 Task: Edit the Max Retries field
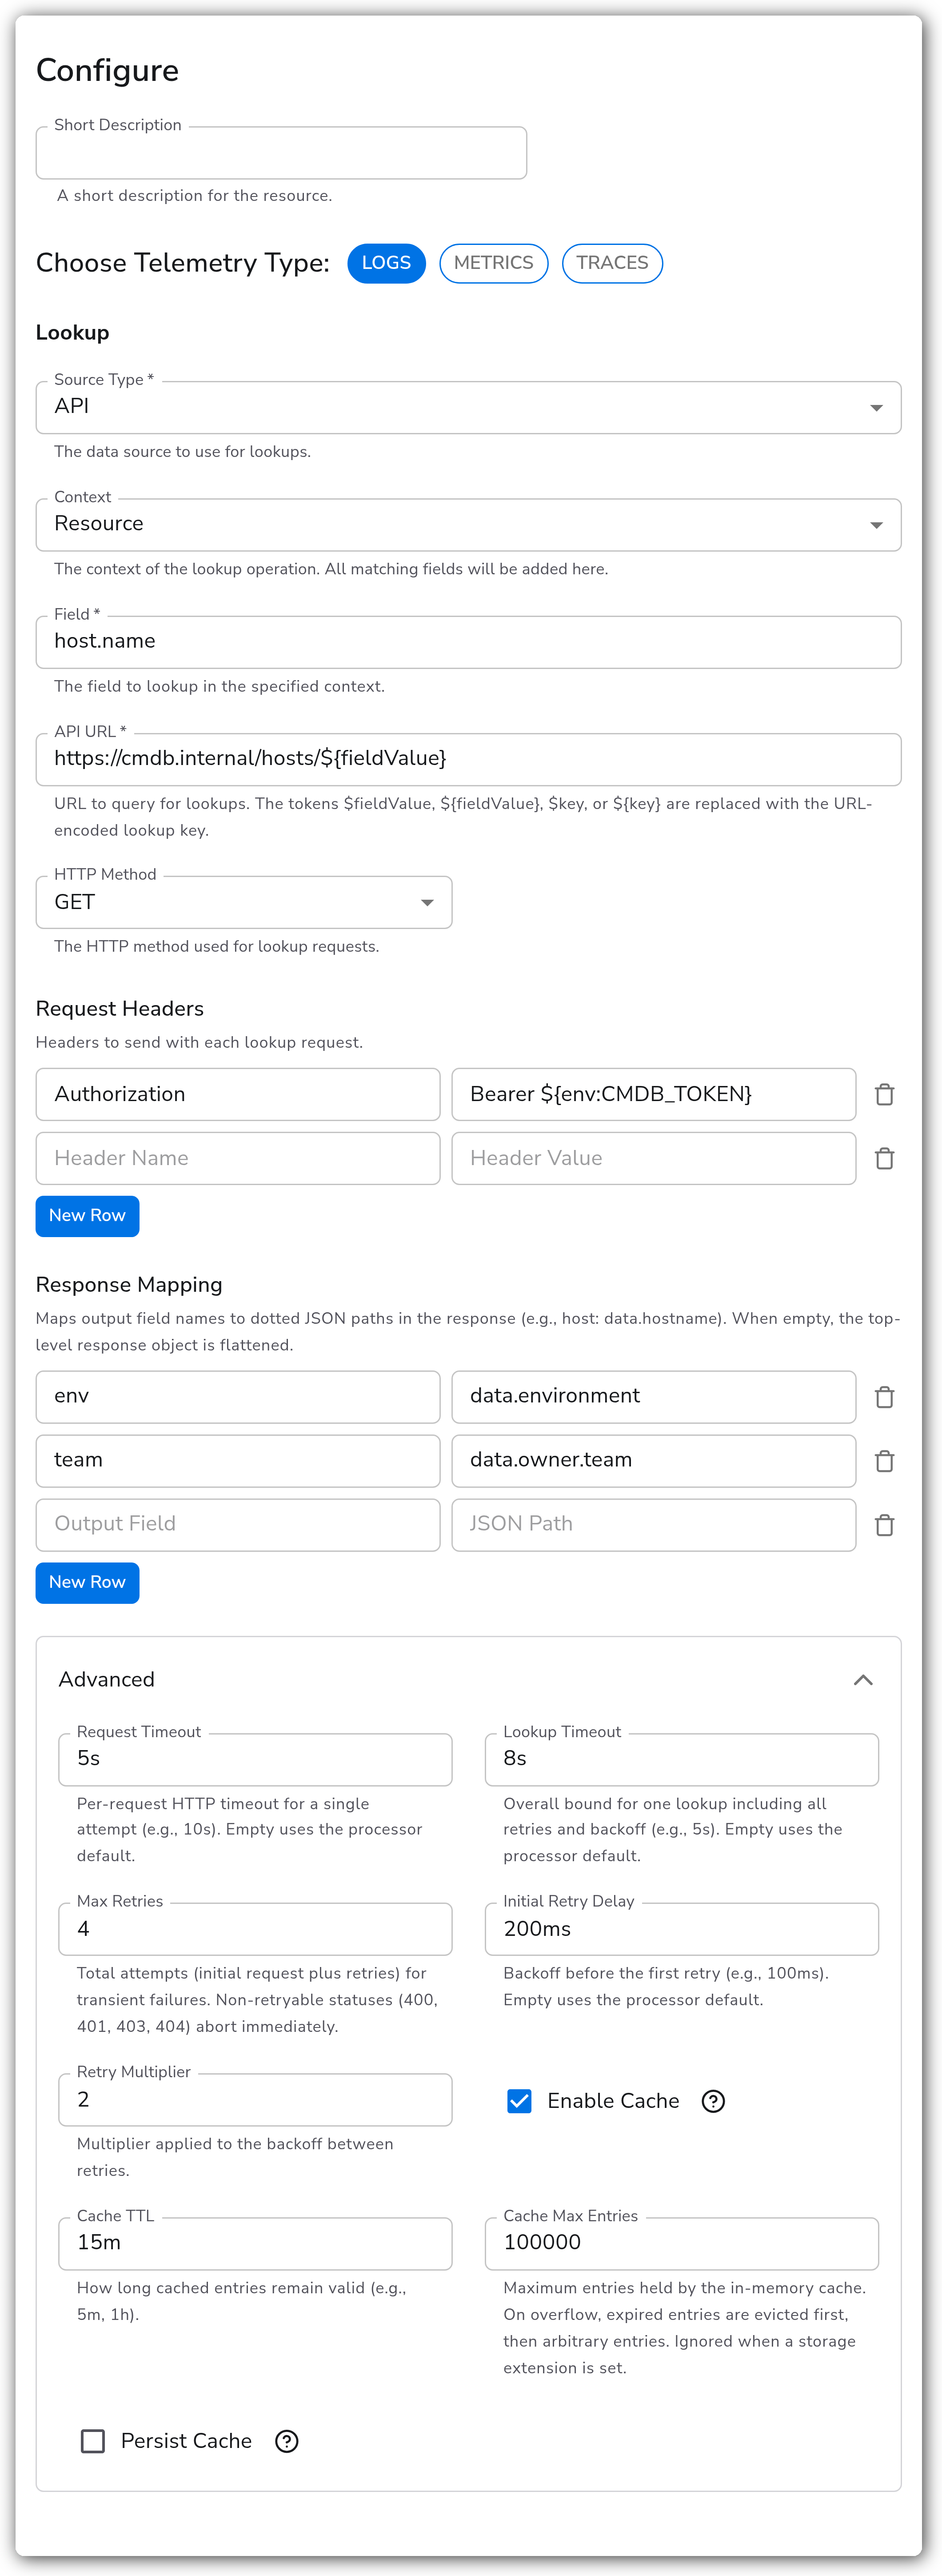coord(255,1929)
